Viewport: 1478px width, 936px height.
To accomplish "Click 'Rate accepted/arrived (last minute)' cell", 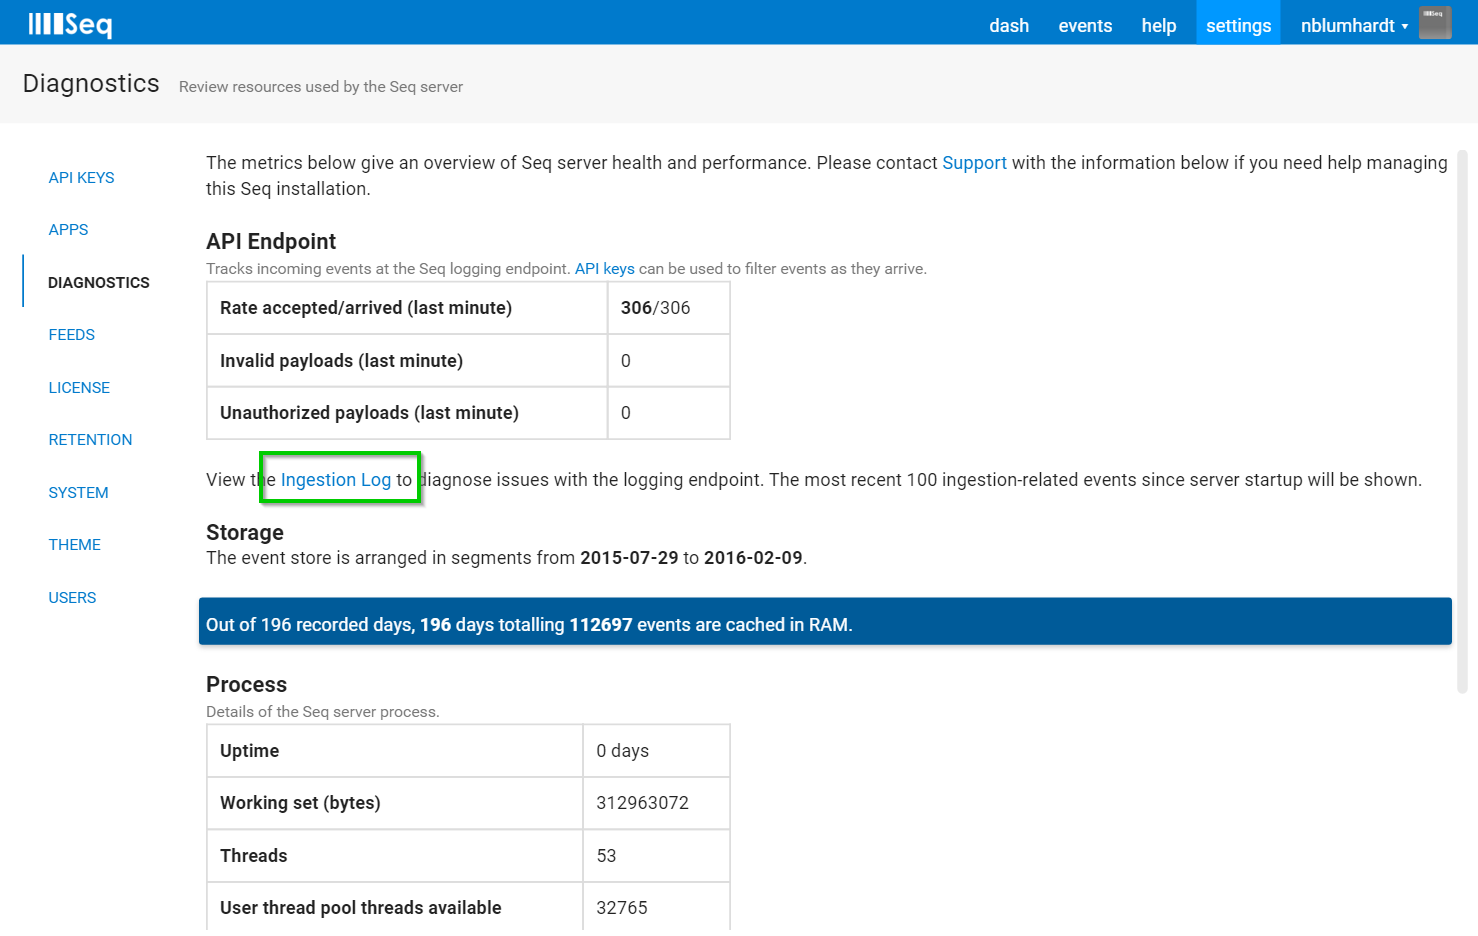I will (407, 308).
